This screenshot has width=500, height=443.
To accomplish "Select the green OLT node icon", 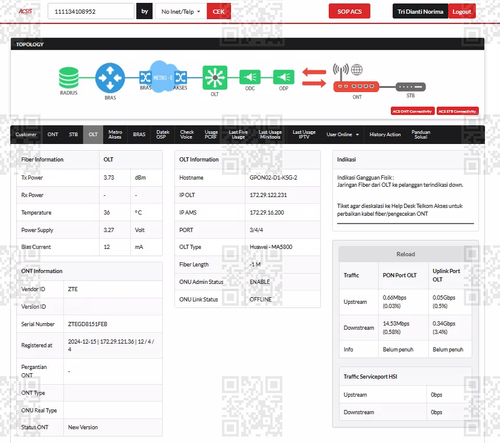I will (x=215, y=78).
